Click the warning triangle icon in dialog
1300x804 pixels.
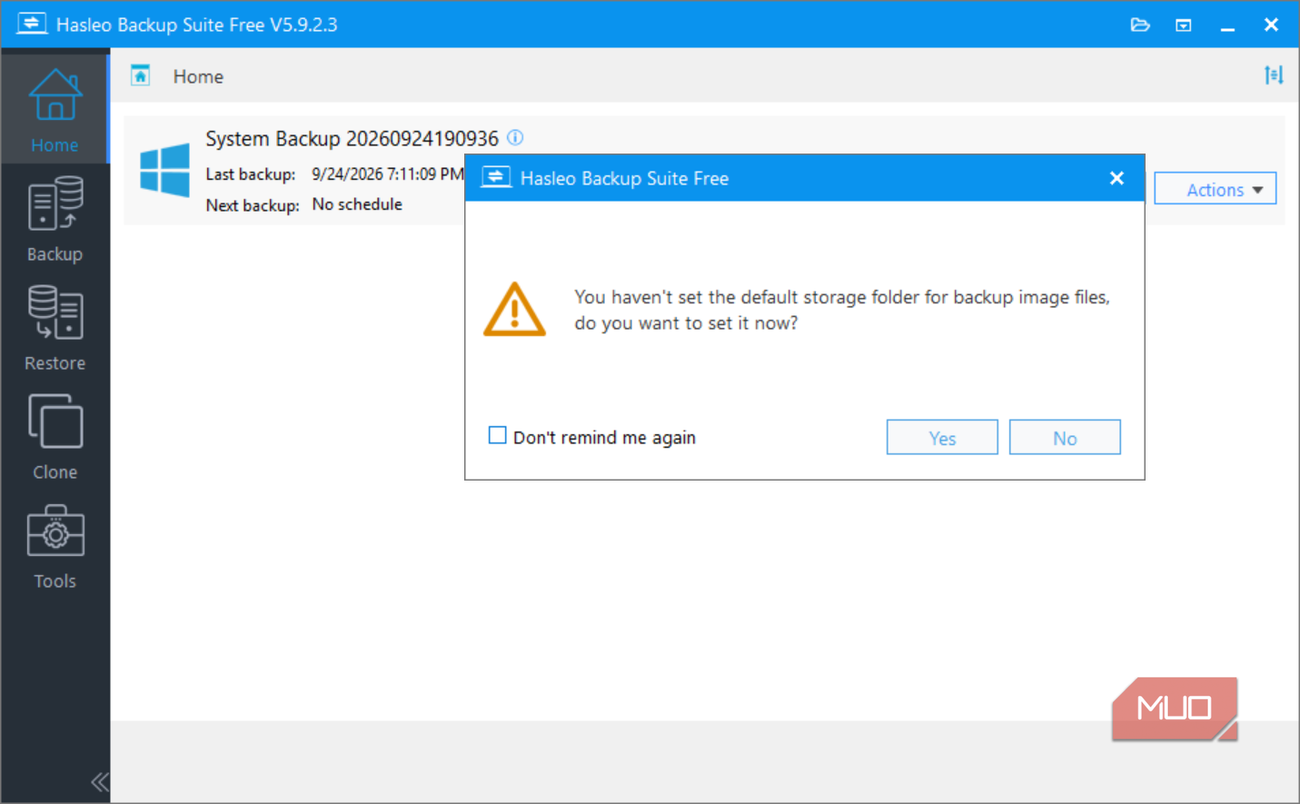click(514, 309)
